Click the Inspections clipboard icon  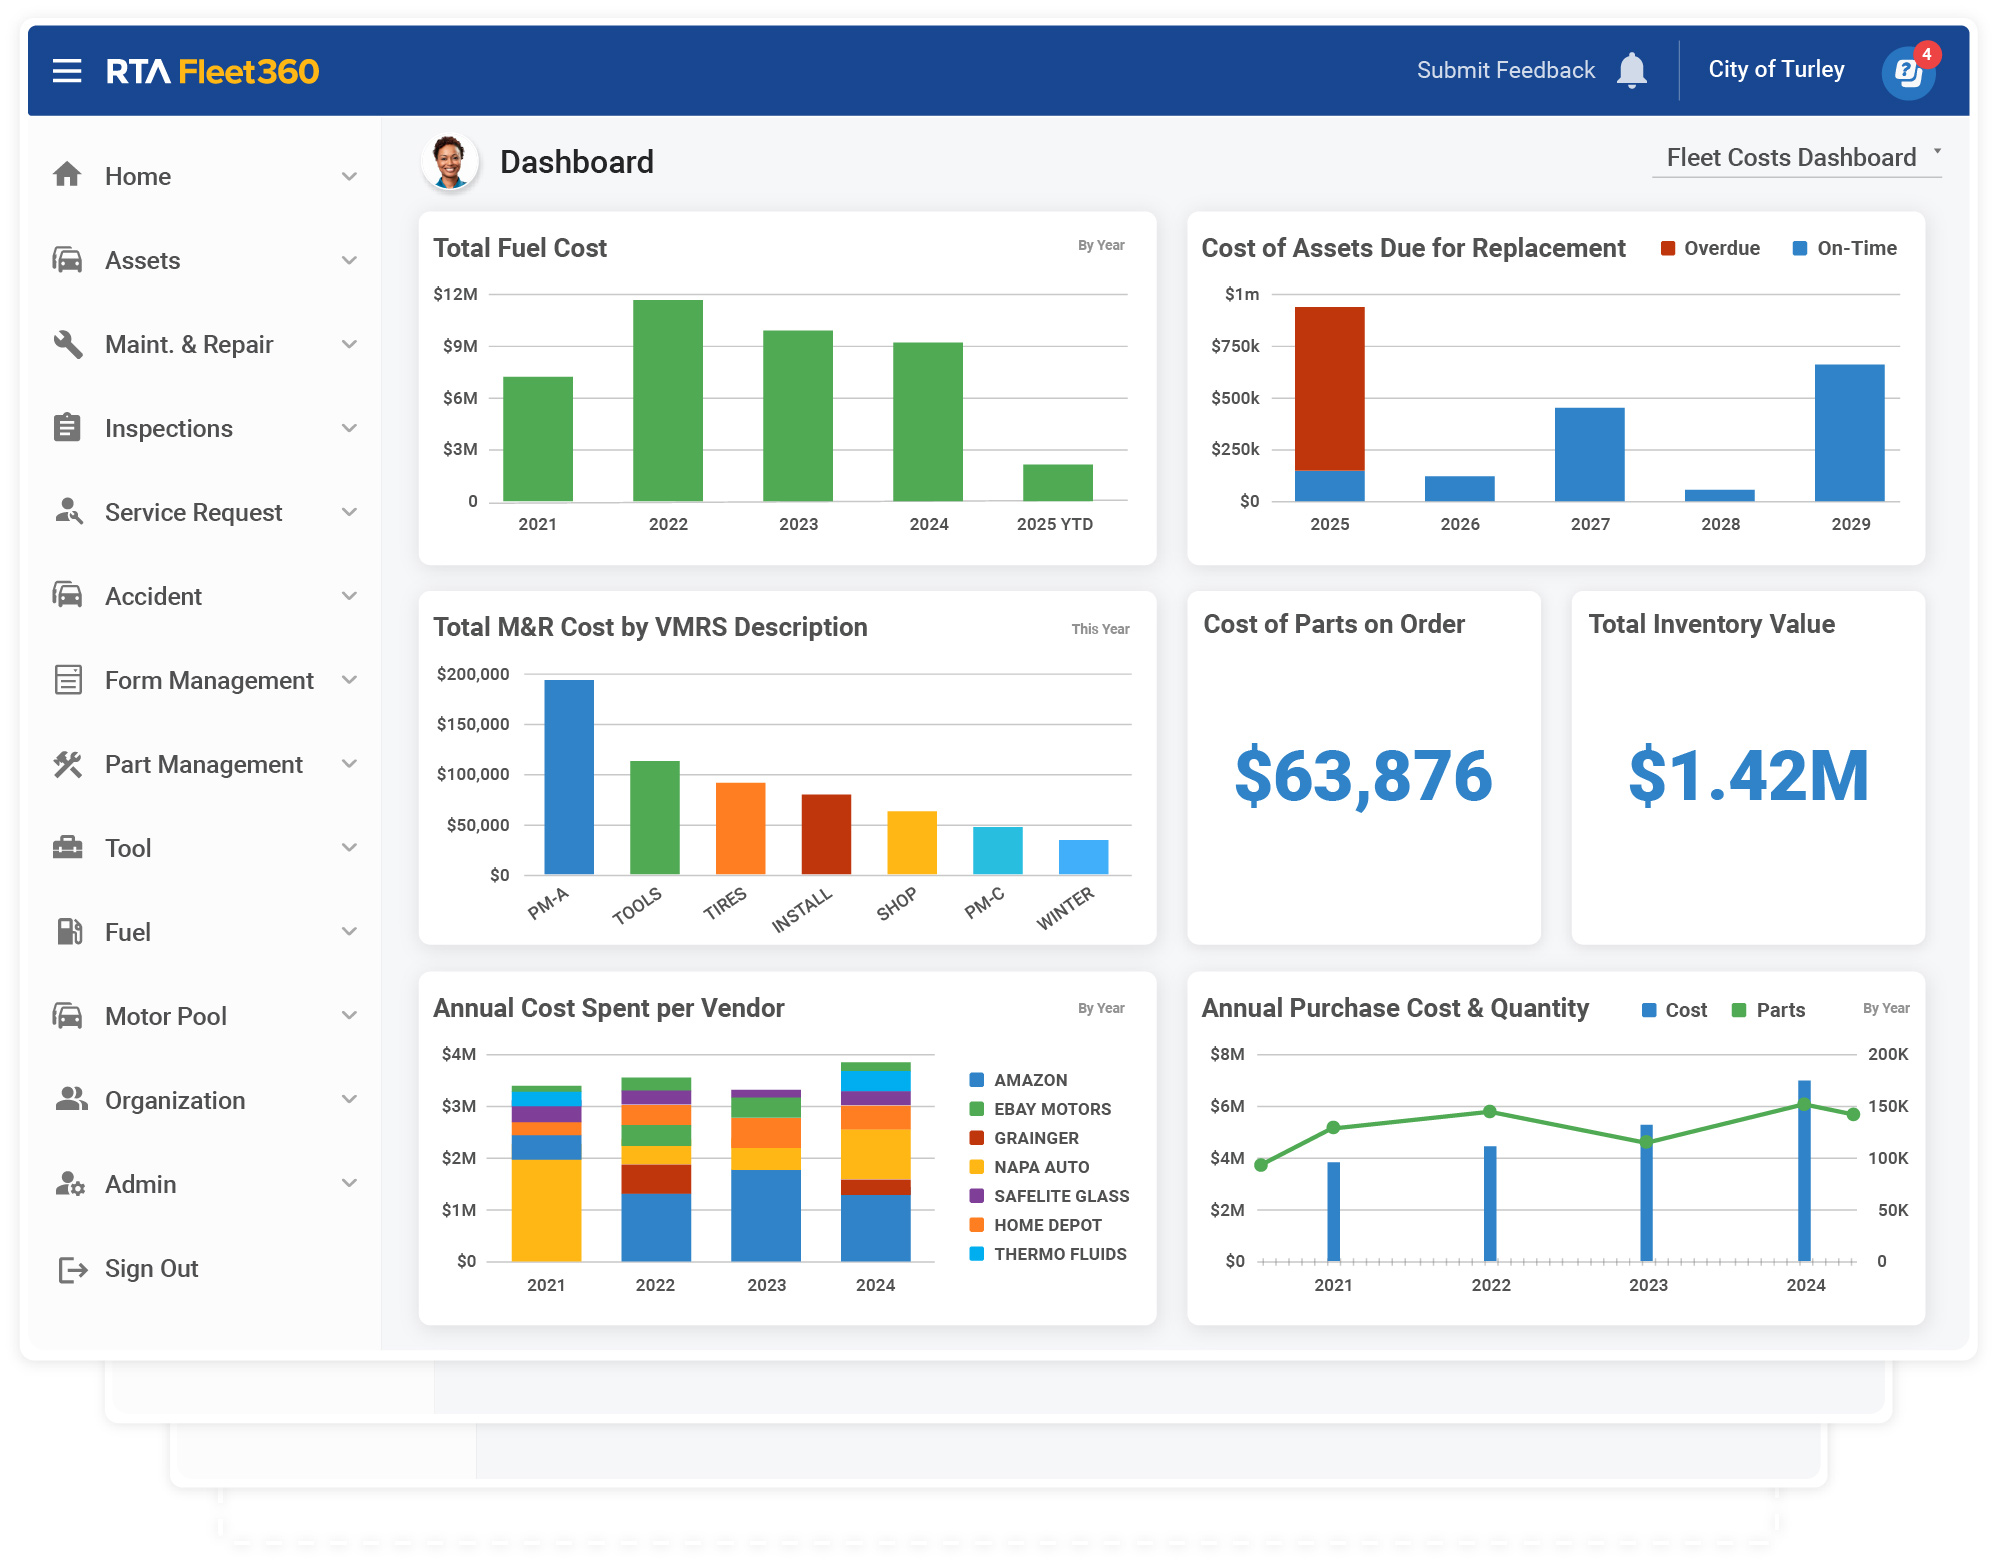[68, 428]
